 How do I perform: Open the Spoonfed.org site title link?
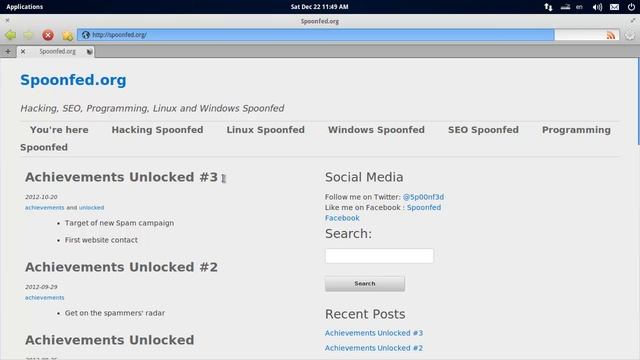[73, 80]
